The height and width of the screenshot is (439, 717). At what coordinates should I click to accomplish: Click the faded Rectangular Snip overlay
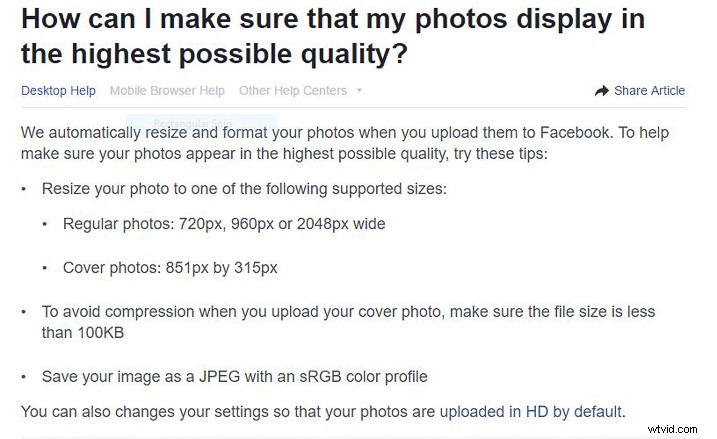201,123
